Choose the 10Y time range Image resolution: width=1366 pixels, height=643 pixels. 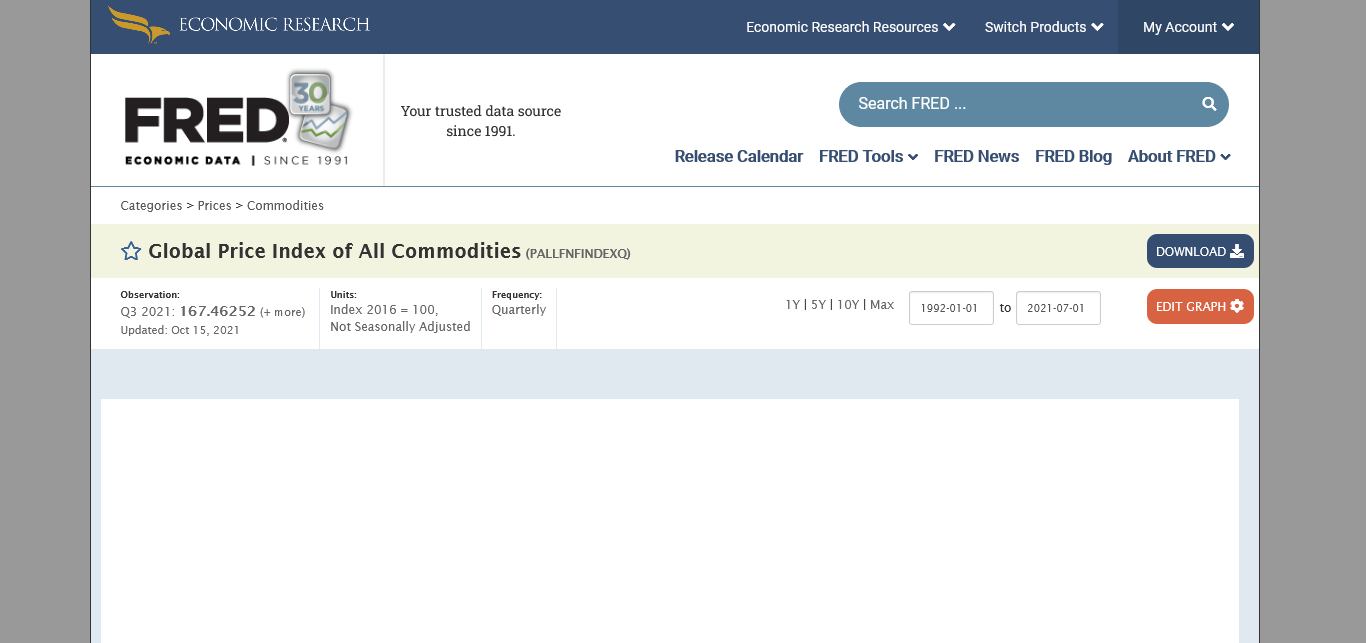pyautogui.click(x=848, y=305)
